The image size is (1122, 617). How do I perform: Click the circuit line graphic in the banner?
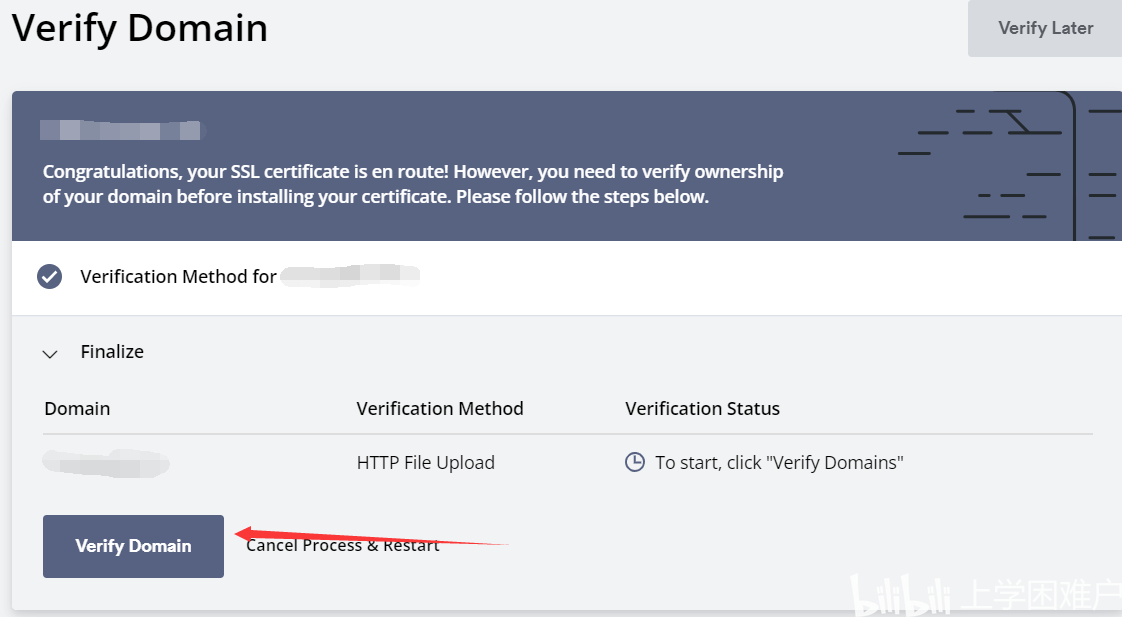[1010, 166]
